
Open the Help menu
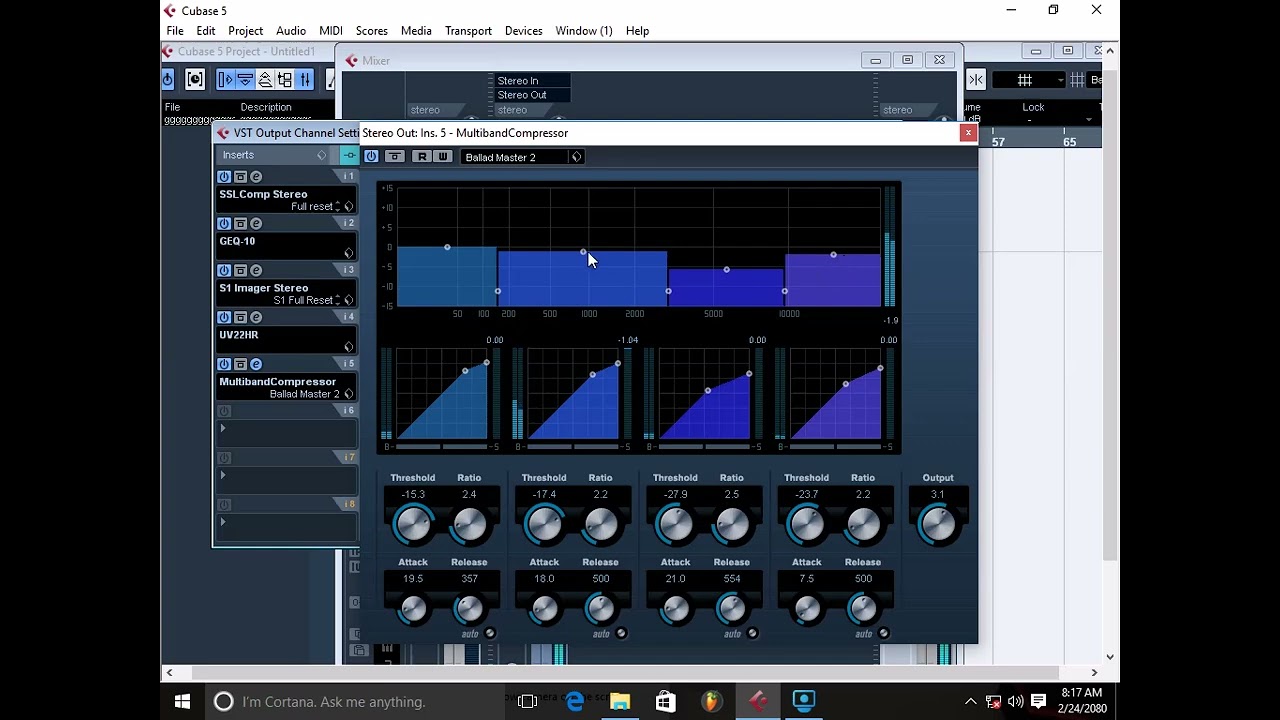pyautogui.click(x=637, y=31)
